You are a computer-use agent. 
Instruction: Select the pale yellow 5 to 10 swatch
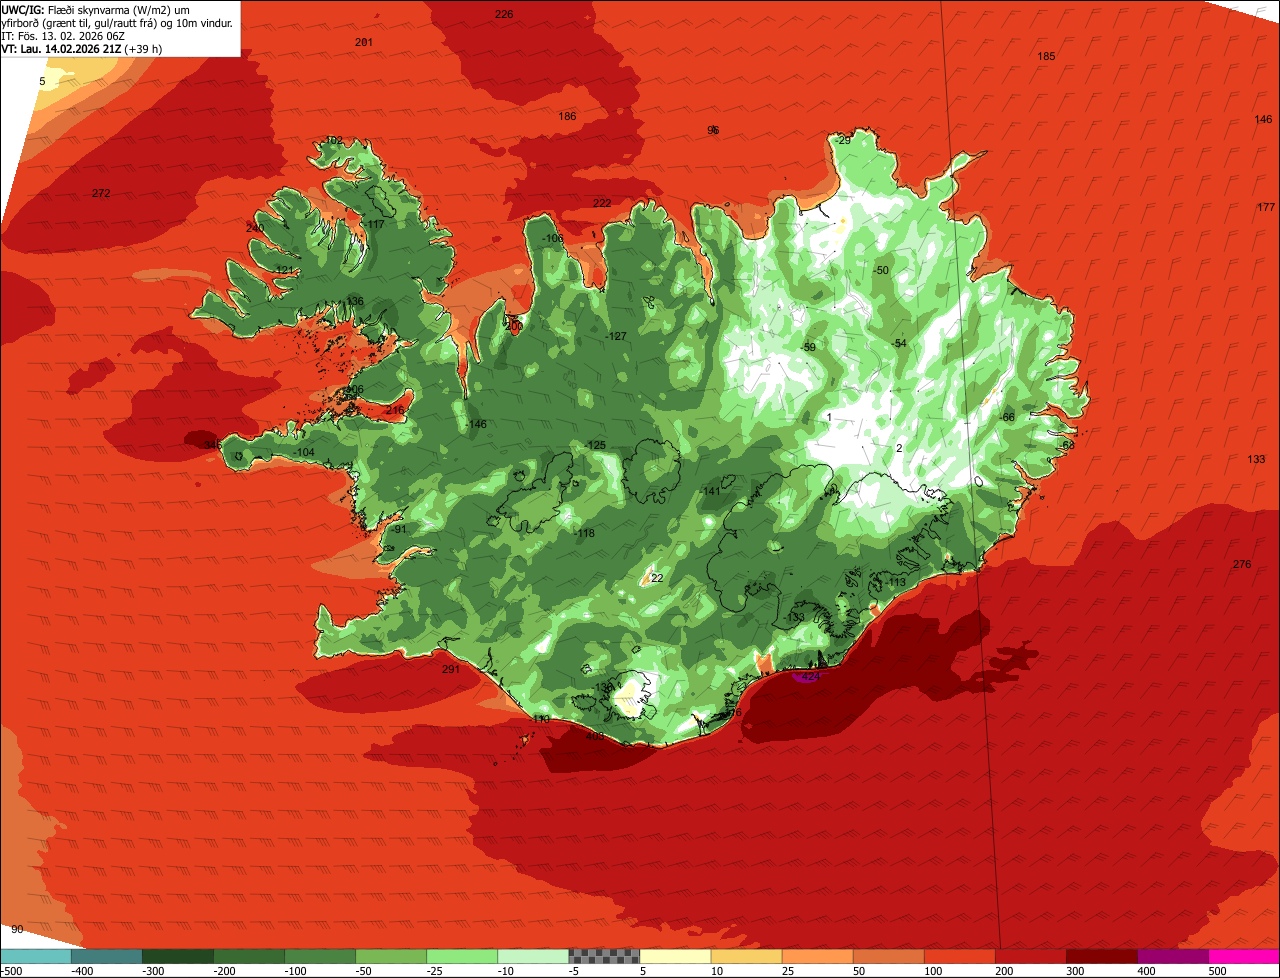pos(675,956)
